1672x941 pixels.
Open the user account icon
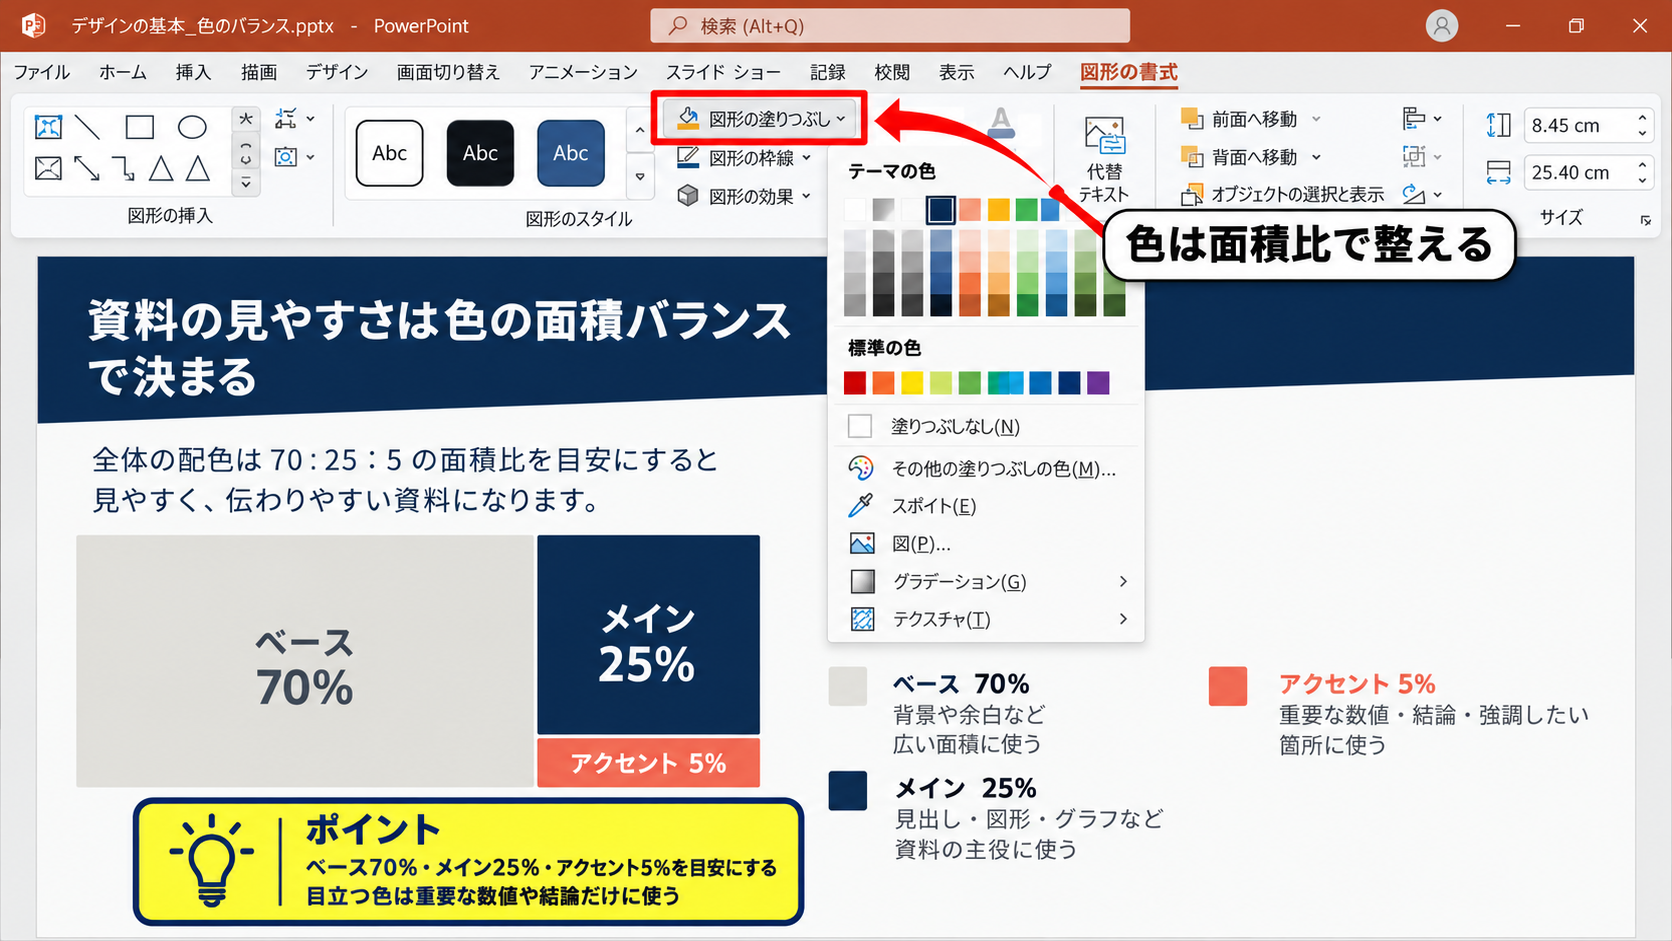(x=1441, y=26)
